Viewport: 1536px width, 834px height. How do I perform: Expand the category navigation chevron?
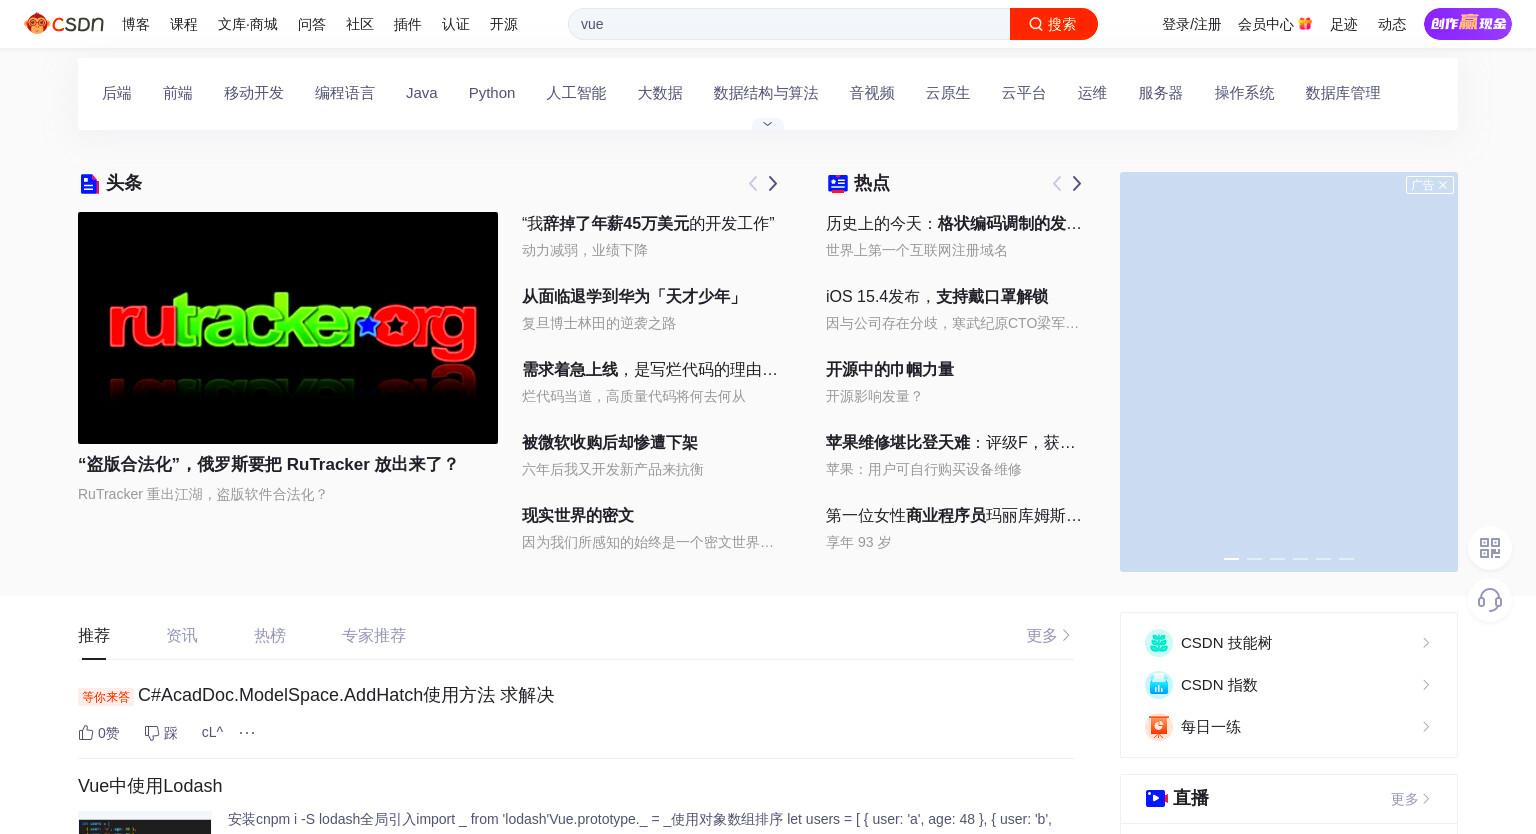click(768, 124)
